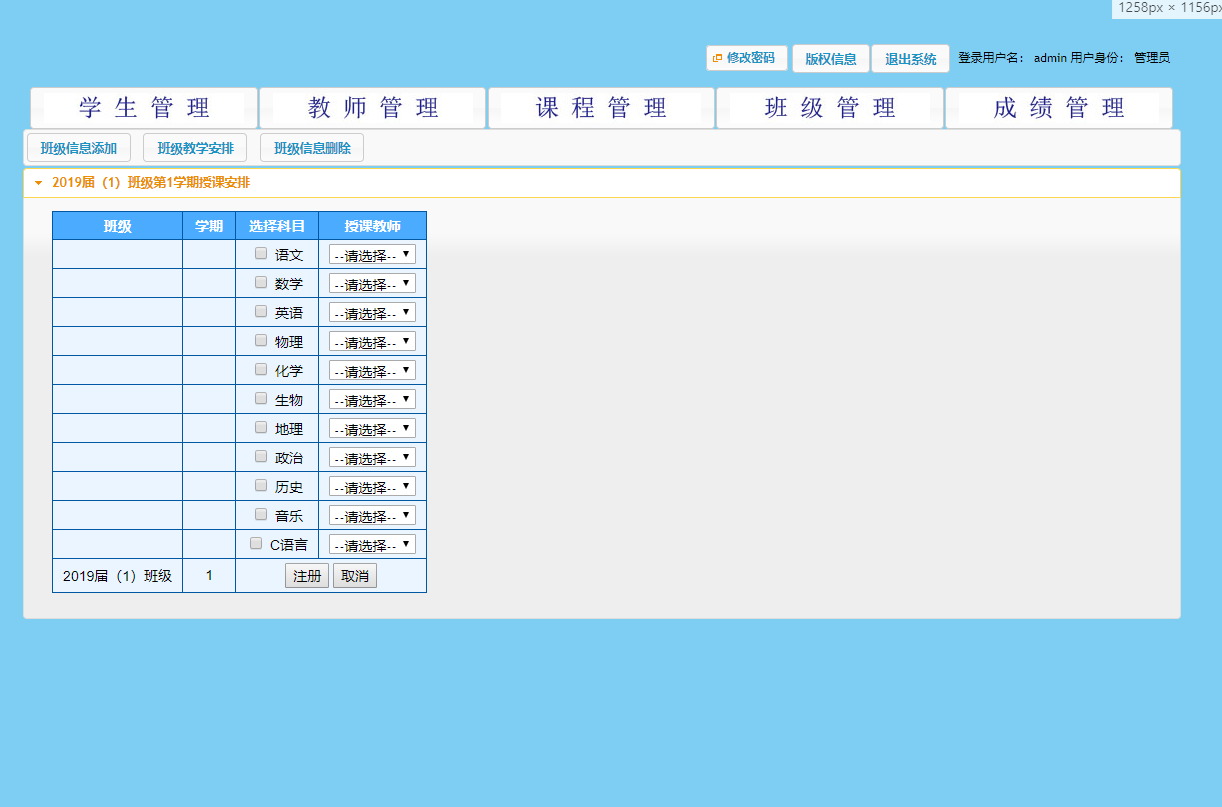Go to 成绩管理 menu

(1058, 108)
